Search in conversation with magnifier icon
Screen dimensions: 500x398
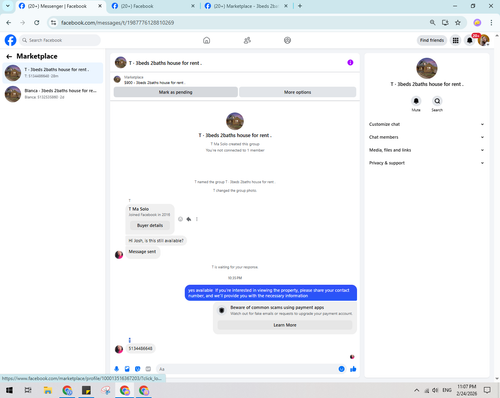[x=437, y=101]
